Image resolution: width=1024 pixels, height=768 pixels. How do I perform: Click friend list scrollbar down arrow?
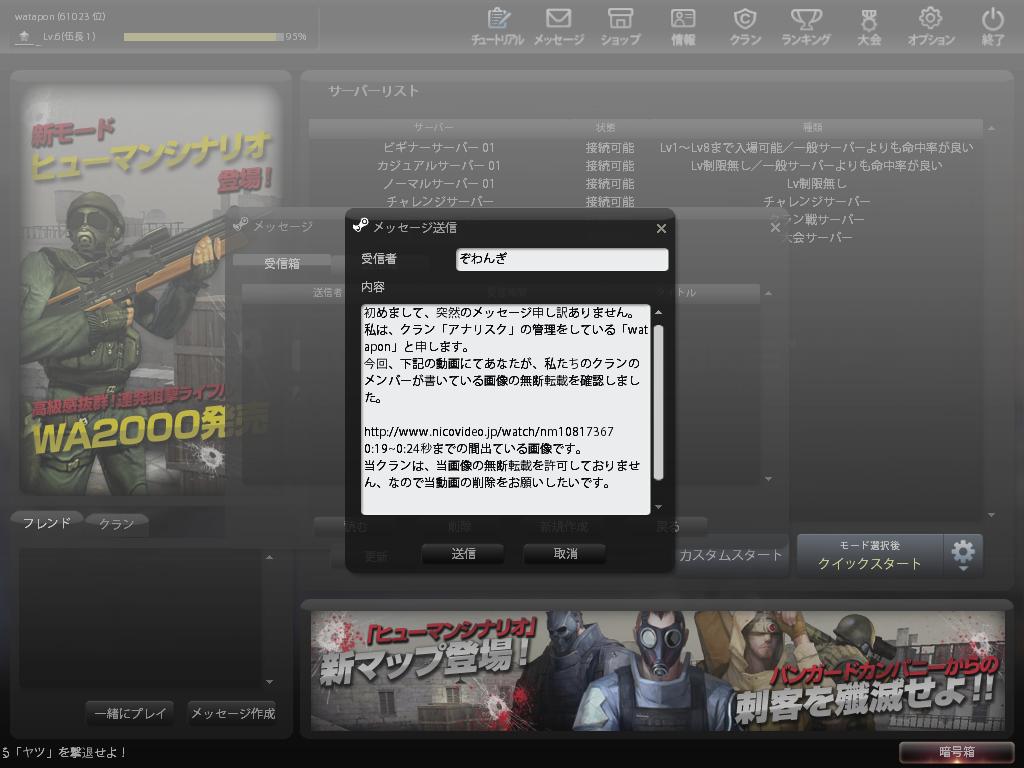pyautogui.click(x=269, y=682)
